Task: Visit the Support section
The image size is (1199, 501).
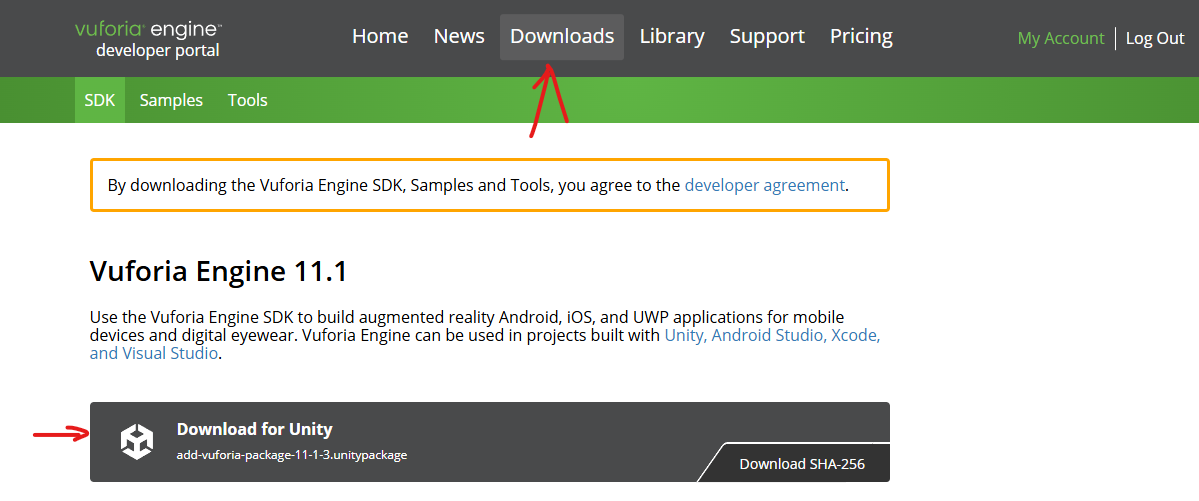Action: tap(767, 37)
